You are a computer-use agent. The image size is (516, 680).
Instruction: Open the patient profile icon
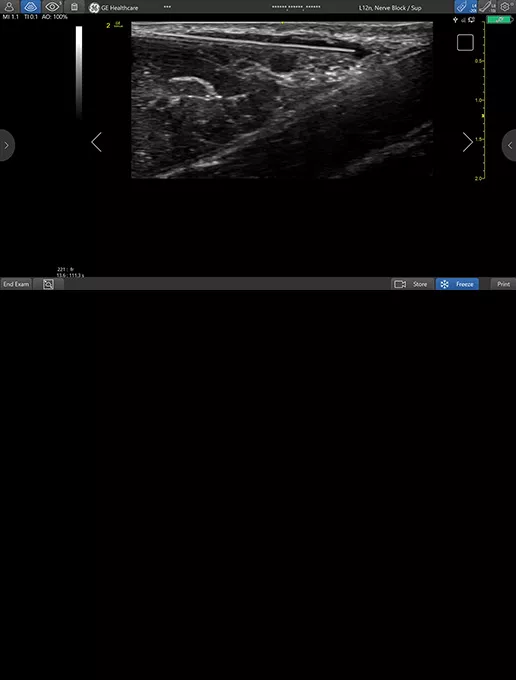(9, 7)
